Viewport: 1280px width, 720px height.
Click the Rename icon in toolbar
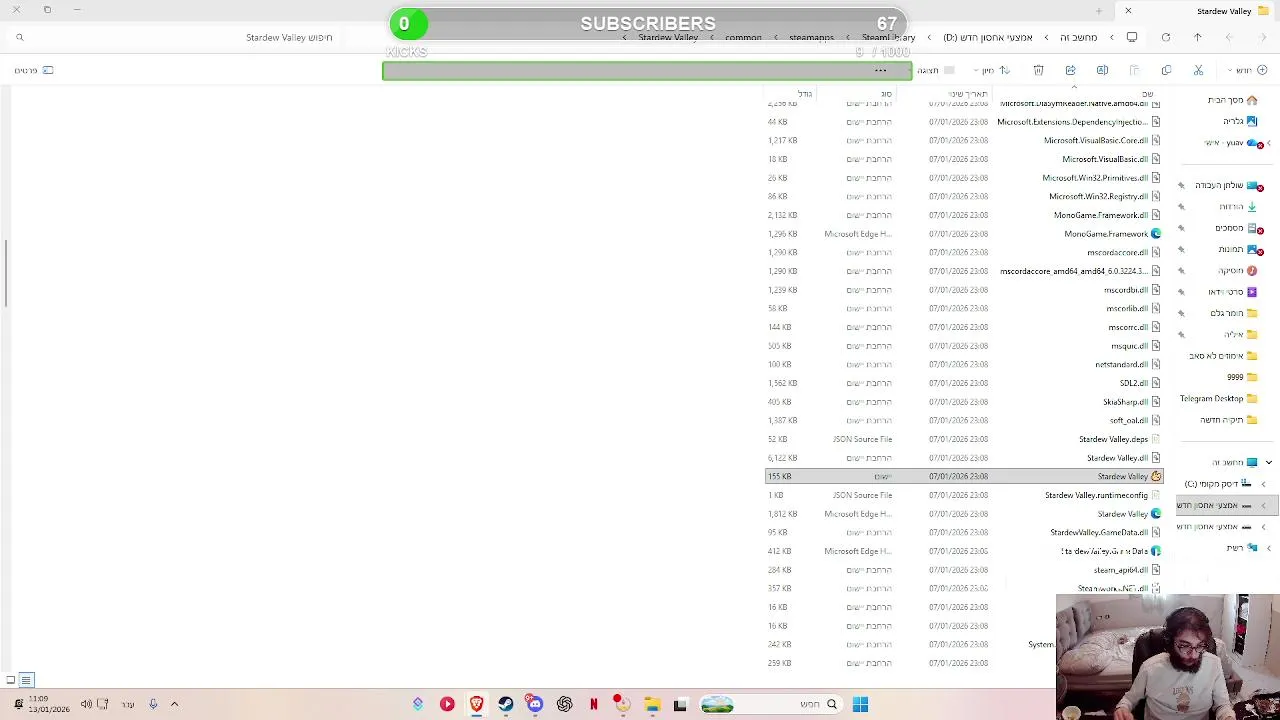click(1102, 70)
